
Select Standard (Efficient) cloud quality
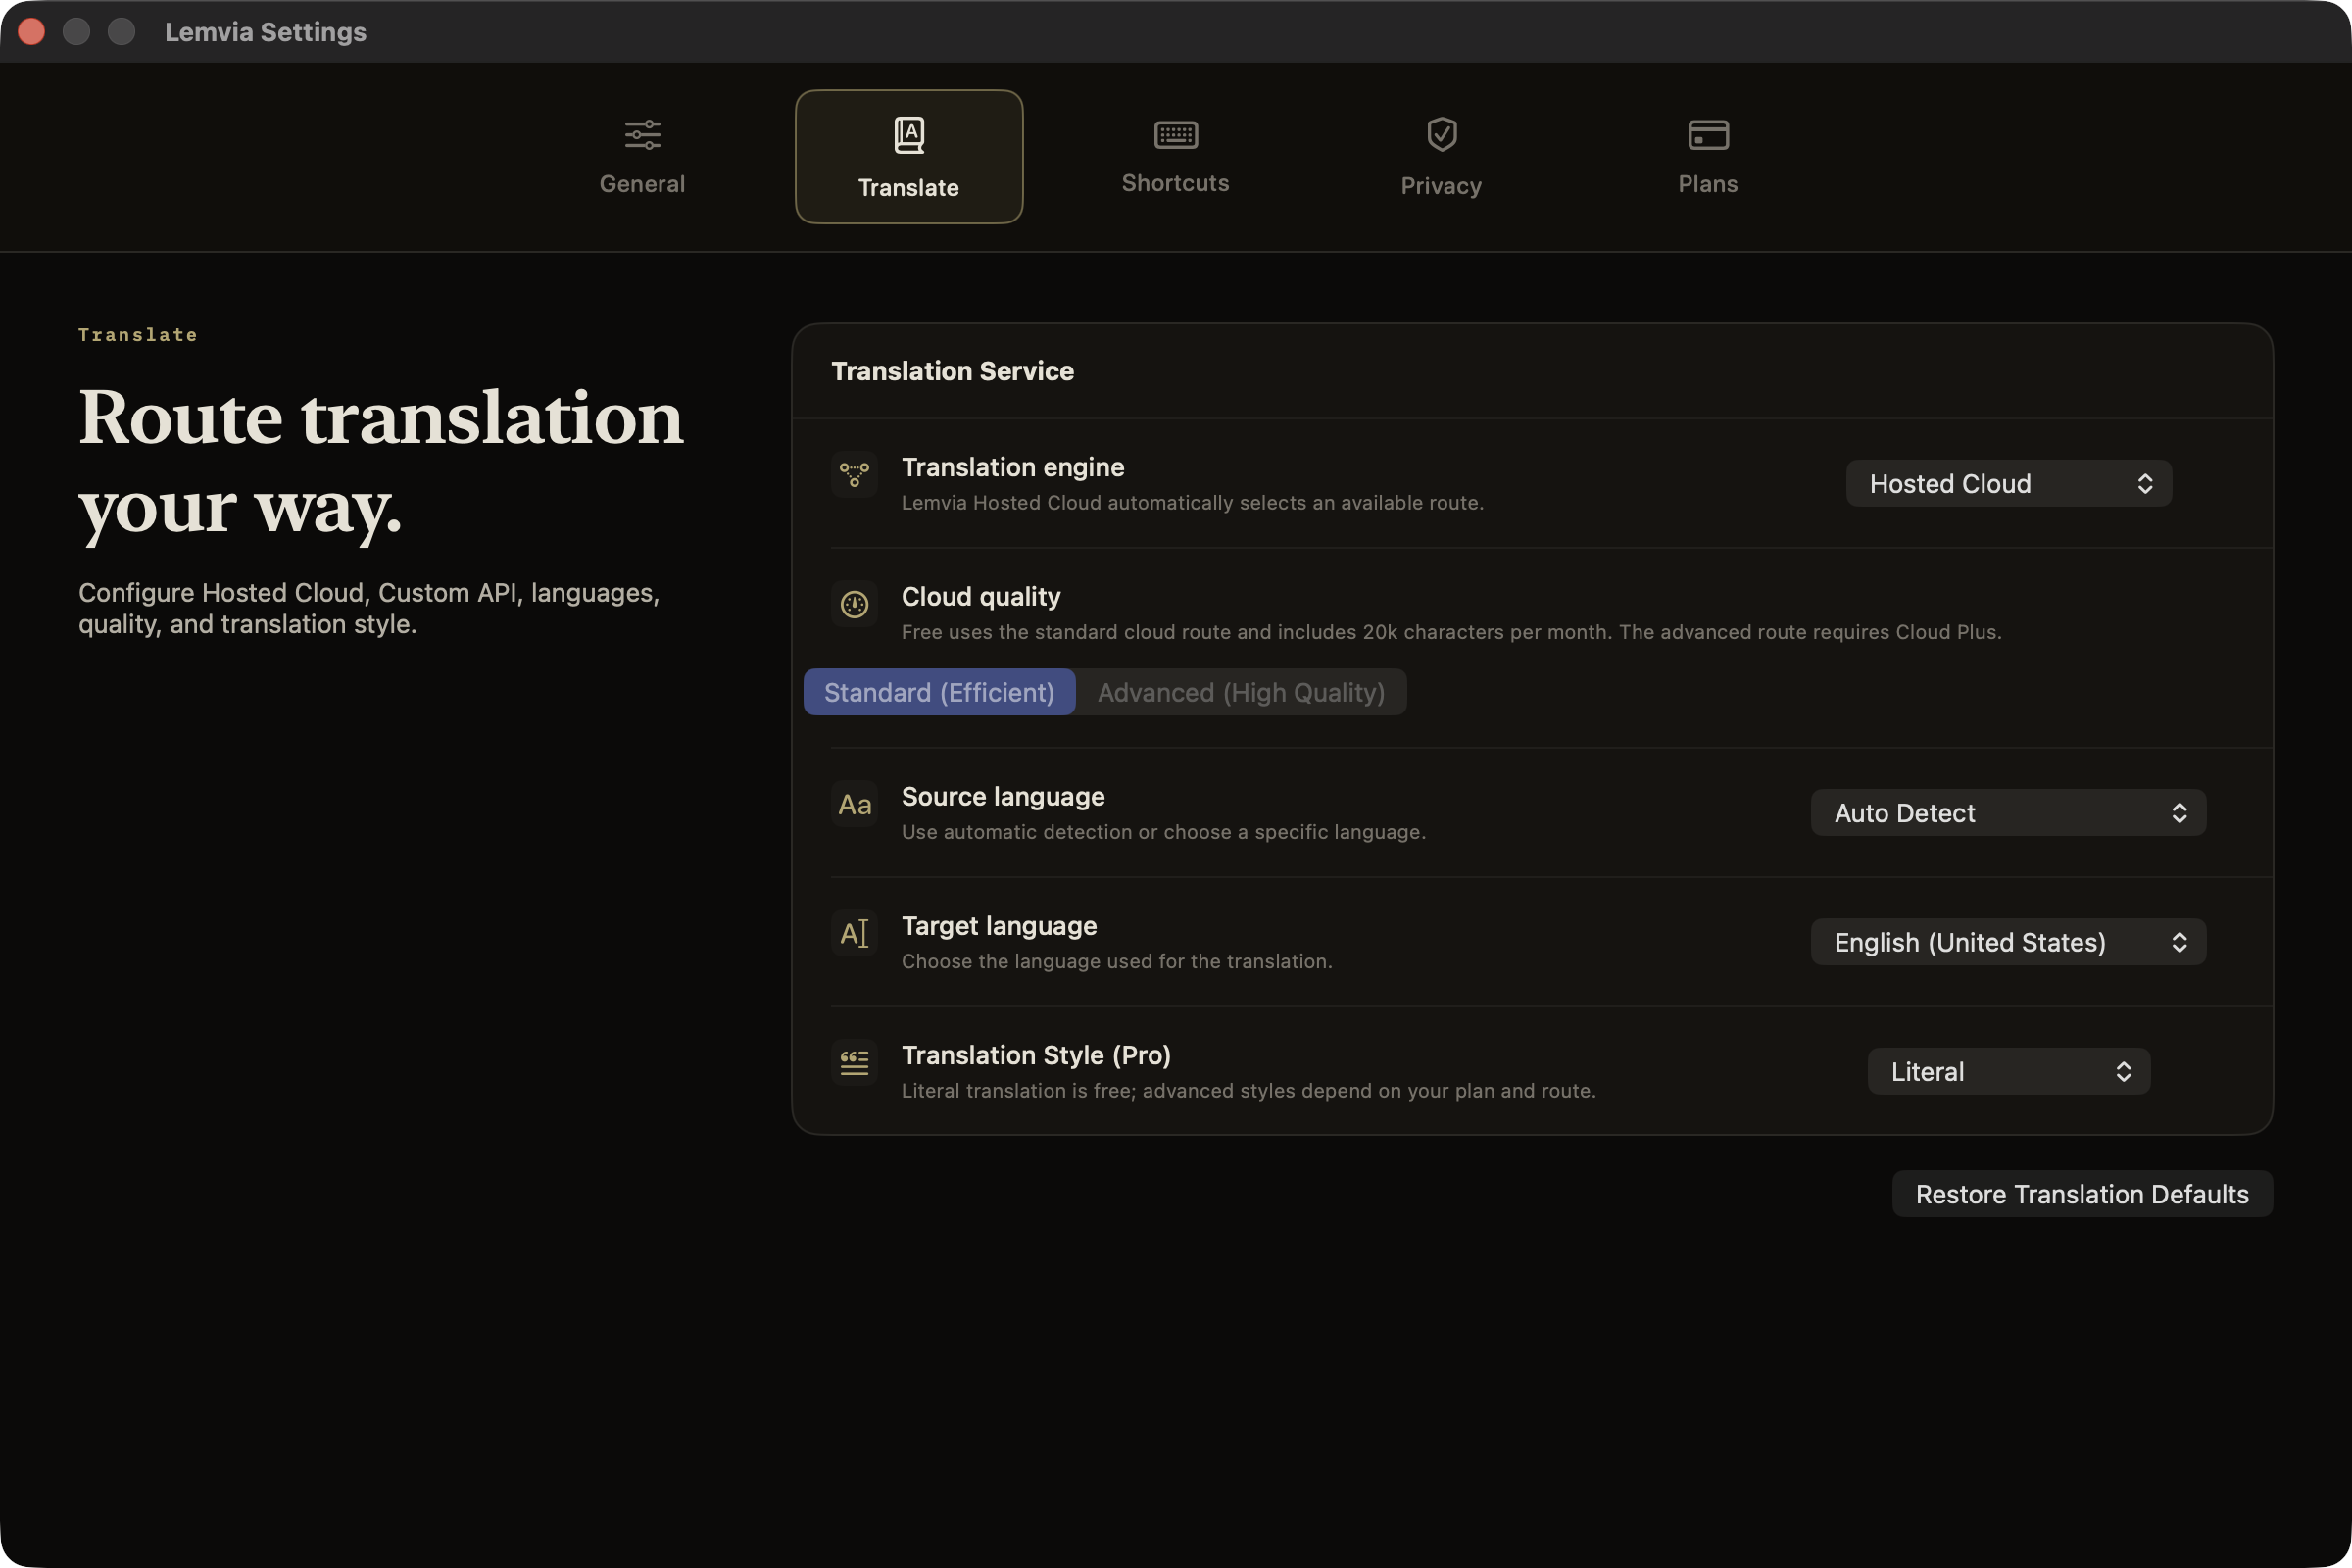(x=939, y=692)
